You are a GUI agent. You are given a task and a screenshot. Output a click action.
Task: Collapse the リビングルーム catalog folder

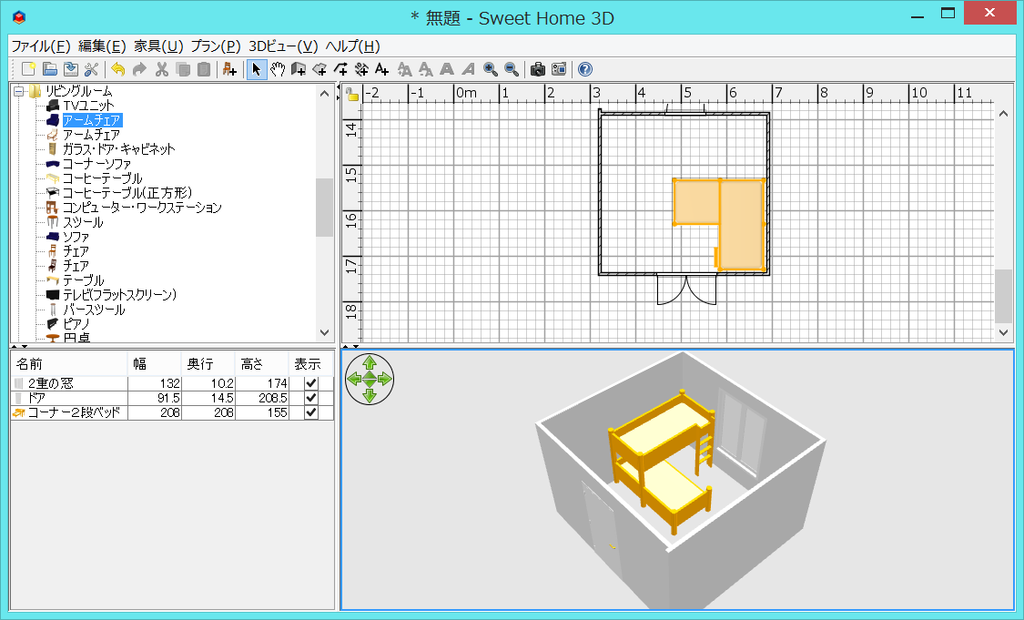tap(18, 91)
